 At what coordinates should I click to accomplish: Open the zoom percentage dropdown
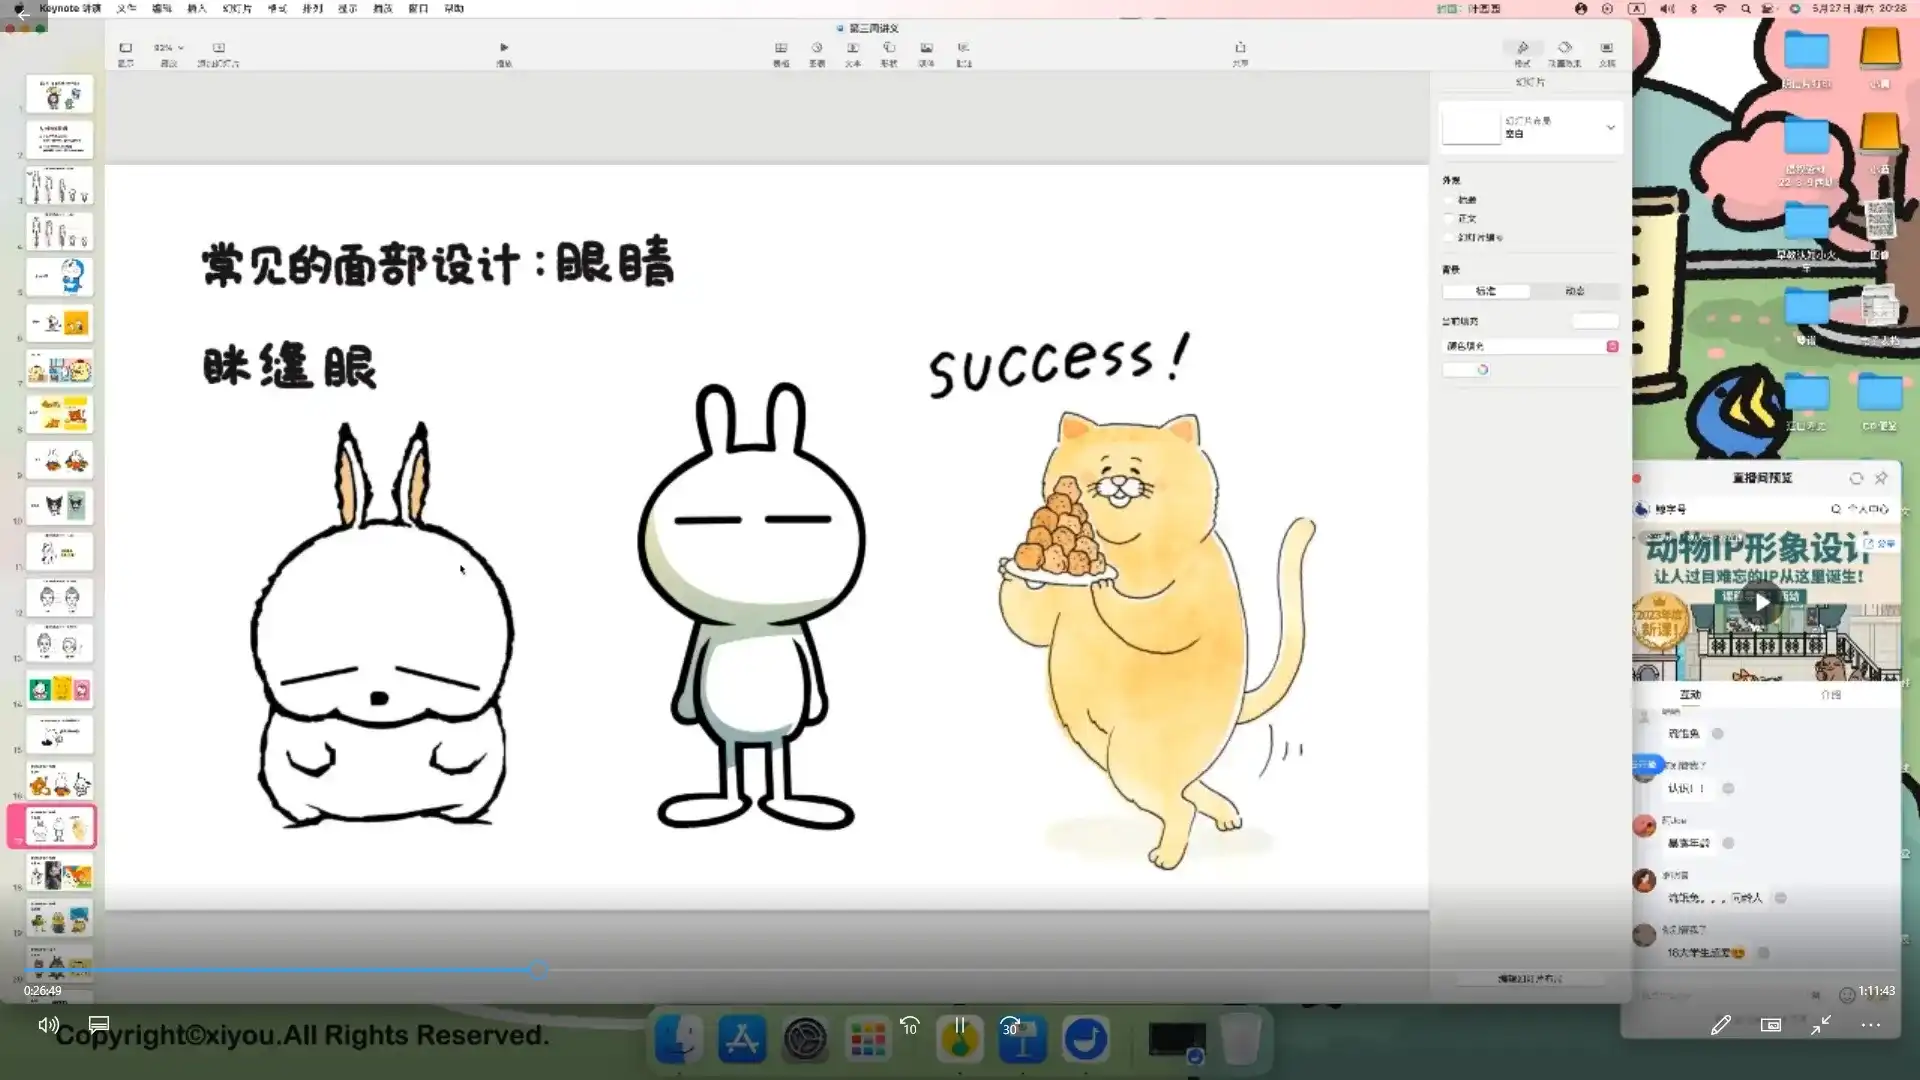tap(168, 48)
